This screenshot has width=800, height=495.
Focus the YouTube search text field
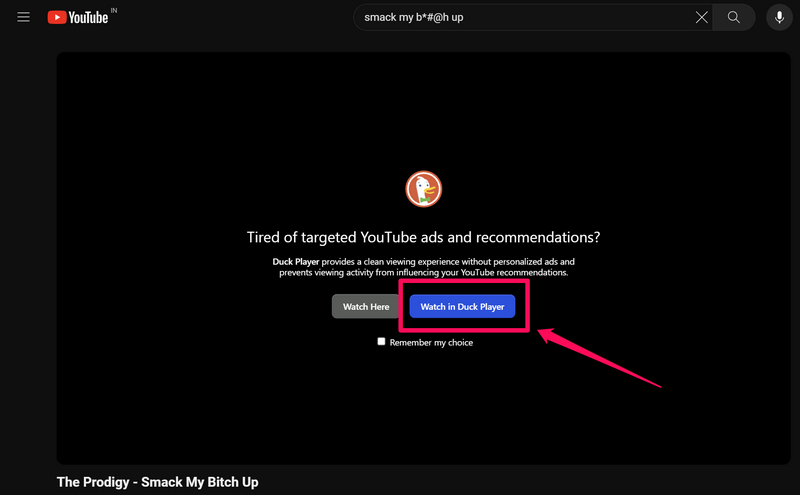pos(520,17)
